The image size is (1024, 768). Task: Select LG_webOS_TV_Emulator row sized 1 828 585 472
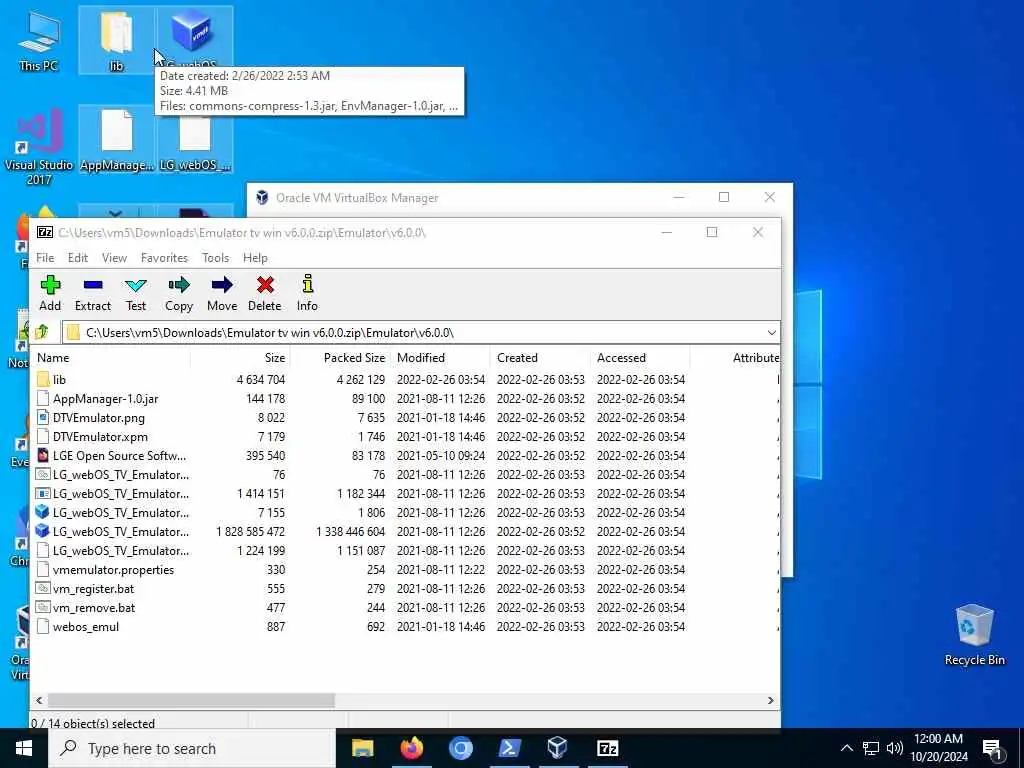405,531
